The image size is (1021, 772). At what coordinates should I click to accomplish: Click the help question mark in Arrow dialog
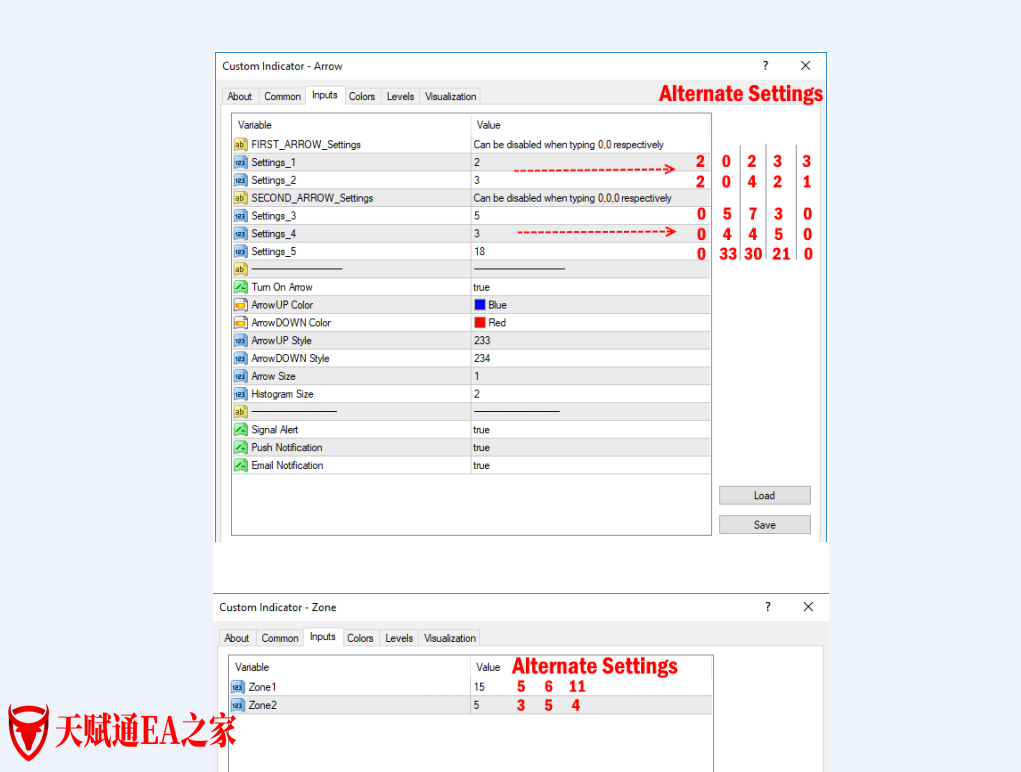tap(766, 66)
